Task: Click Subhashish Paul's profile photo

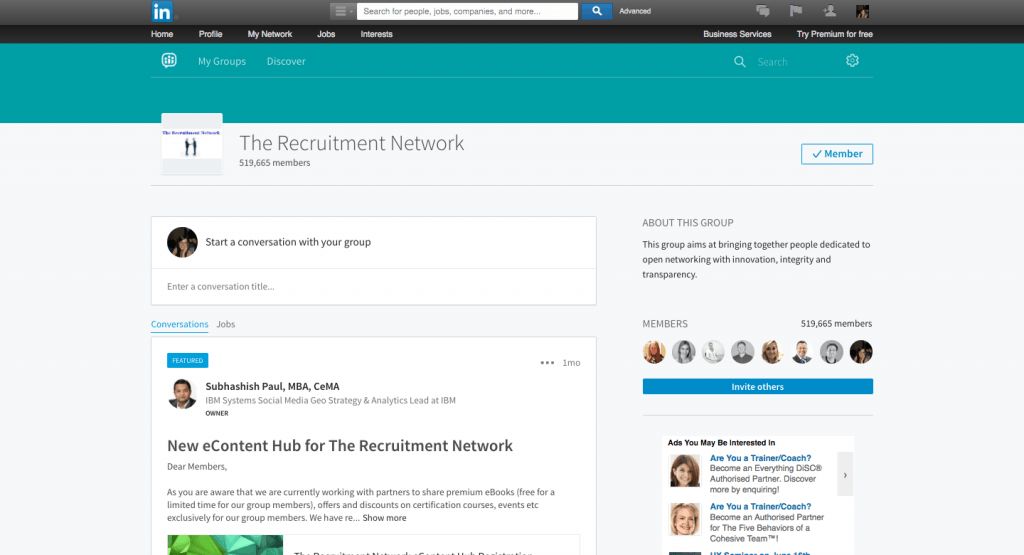Action: click(182, 394)
